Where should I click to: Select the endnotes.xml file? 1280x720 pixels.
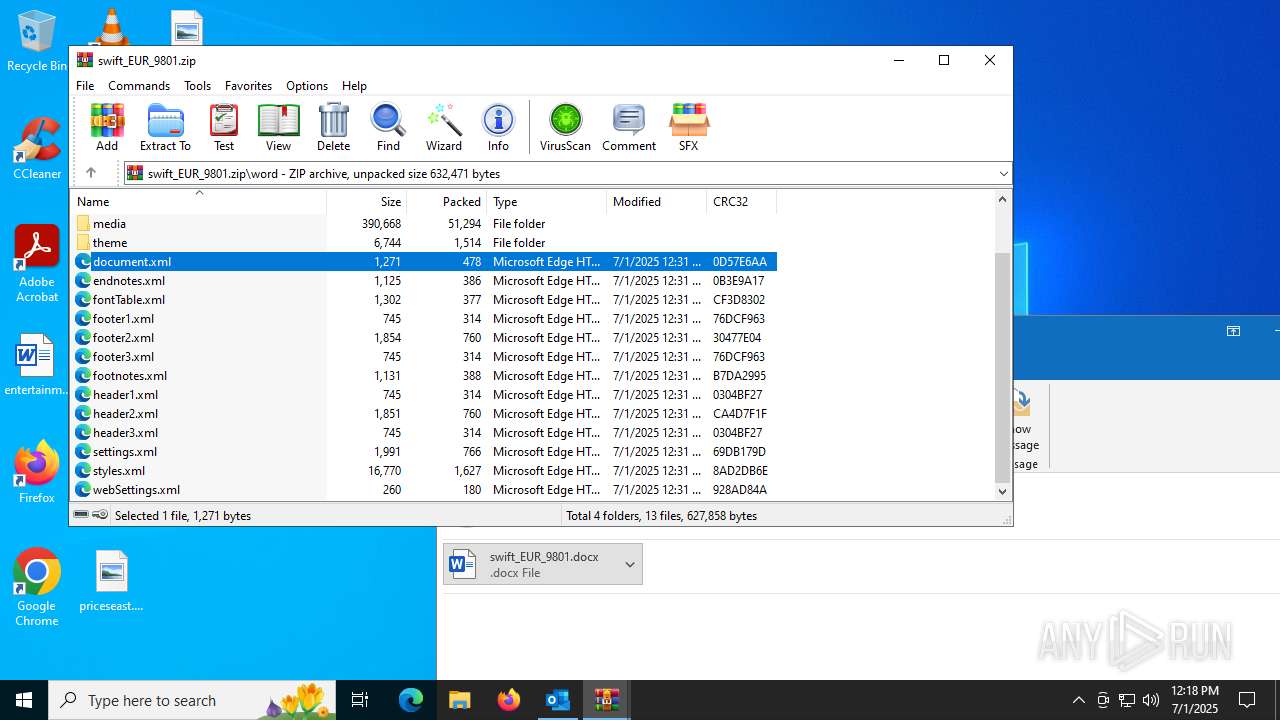[x=424, y=281]
